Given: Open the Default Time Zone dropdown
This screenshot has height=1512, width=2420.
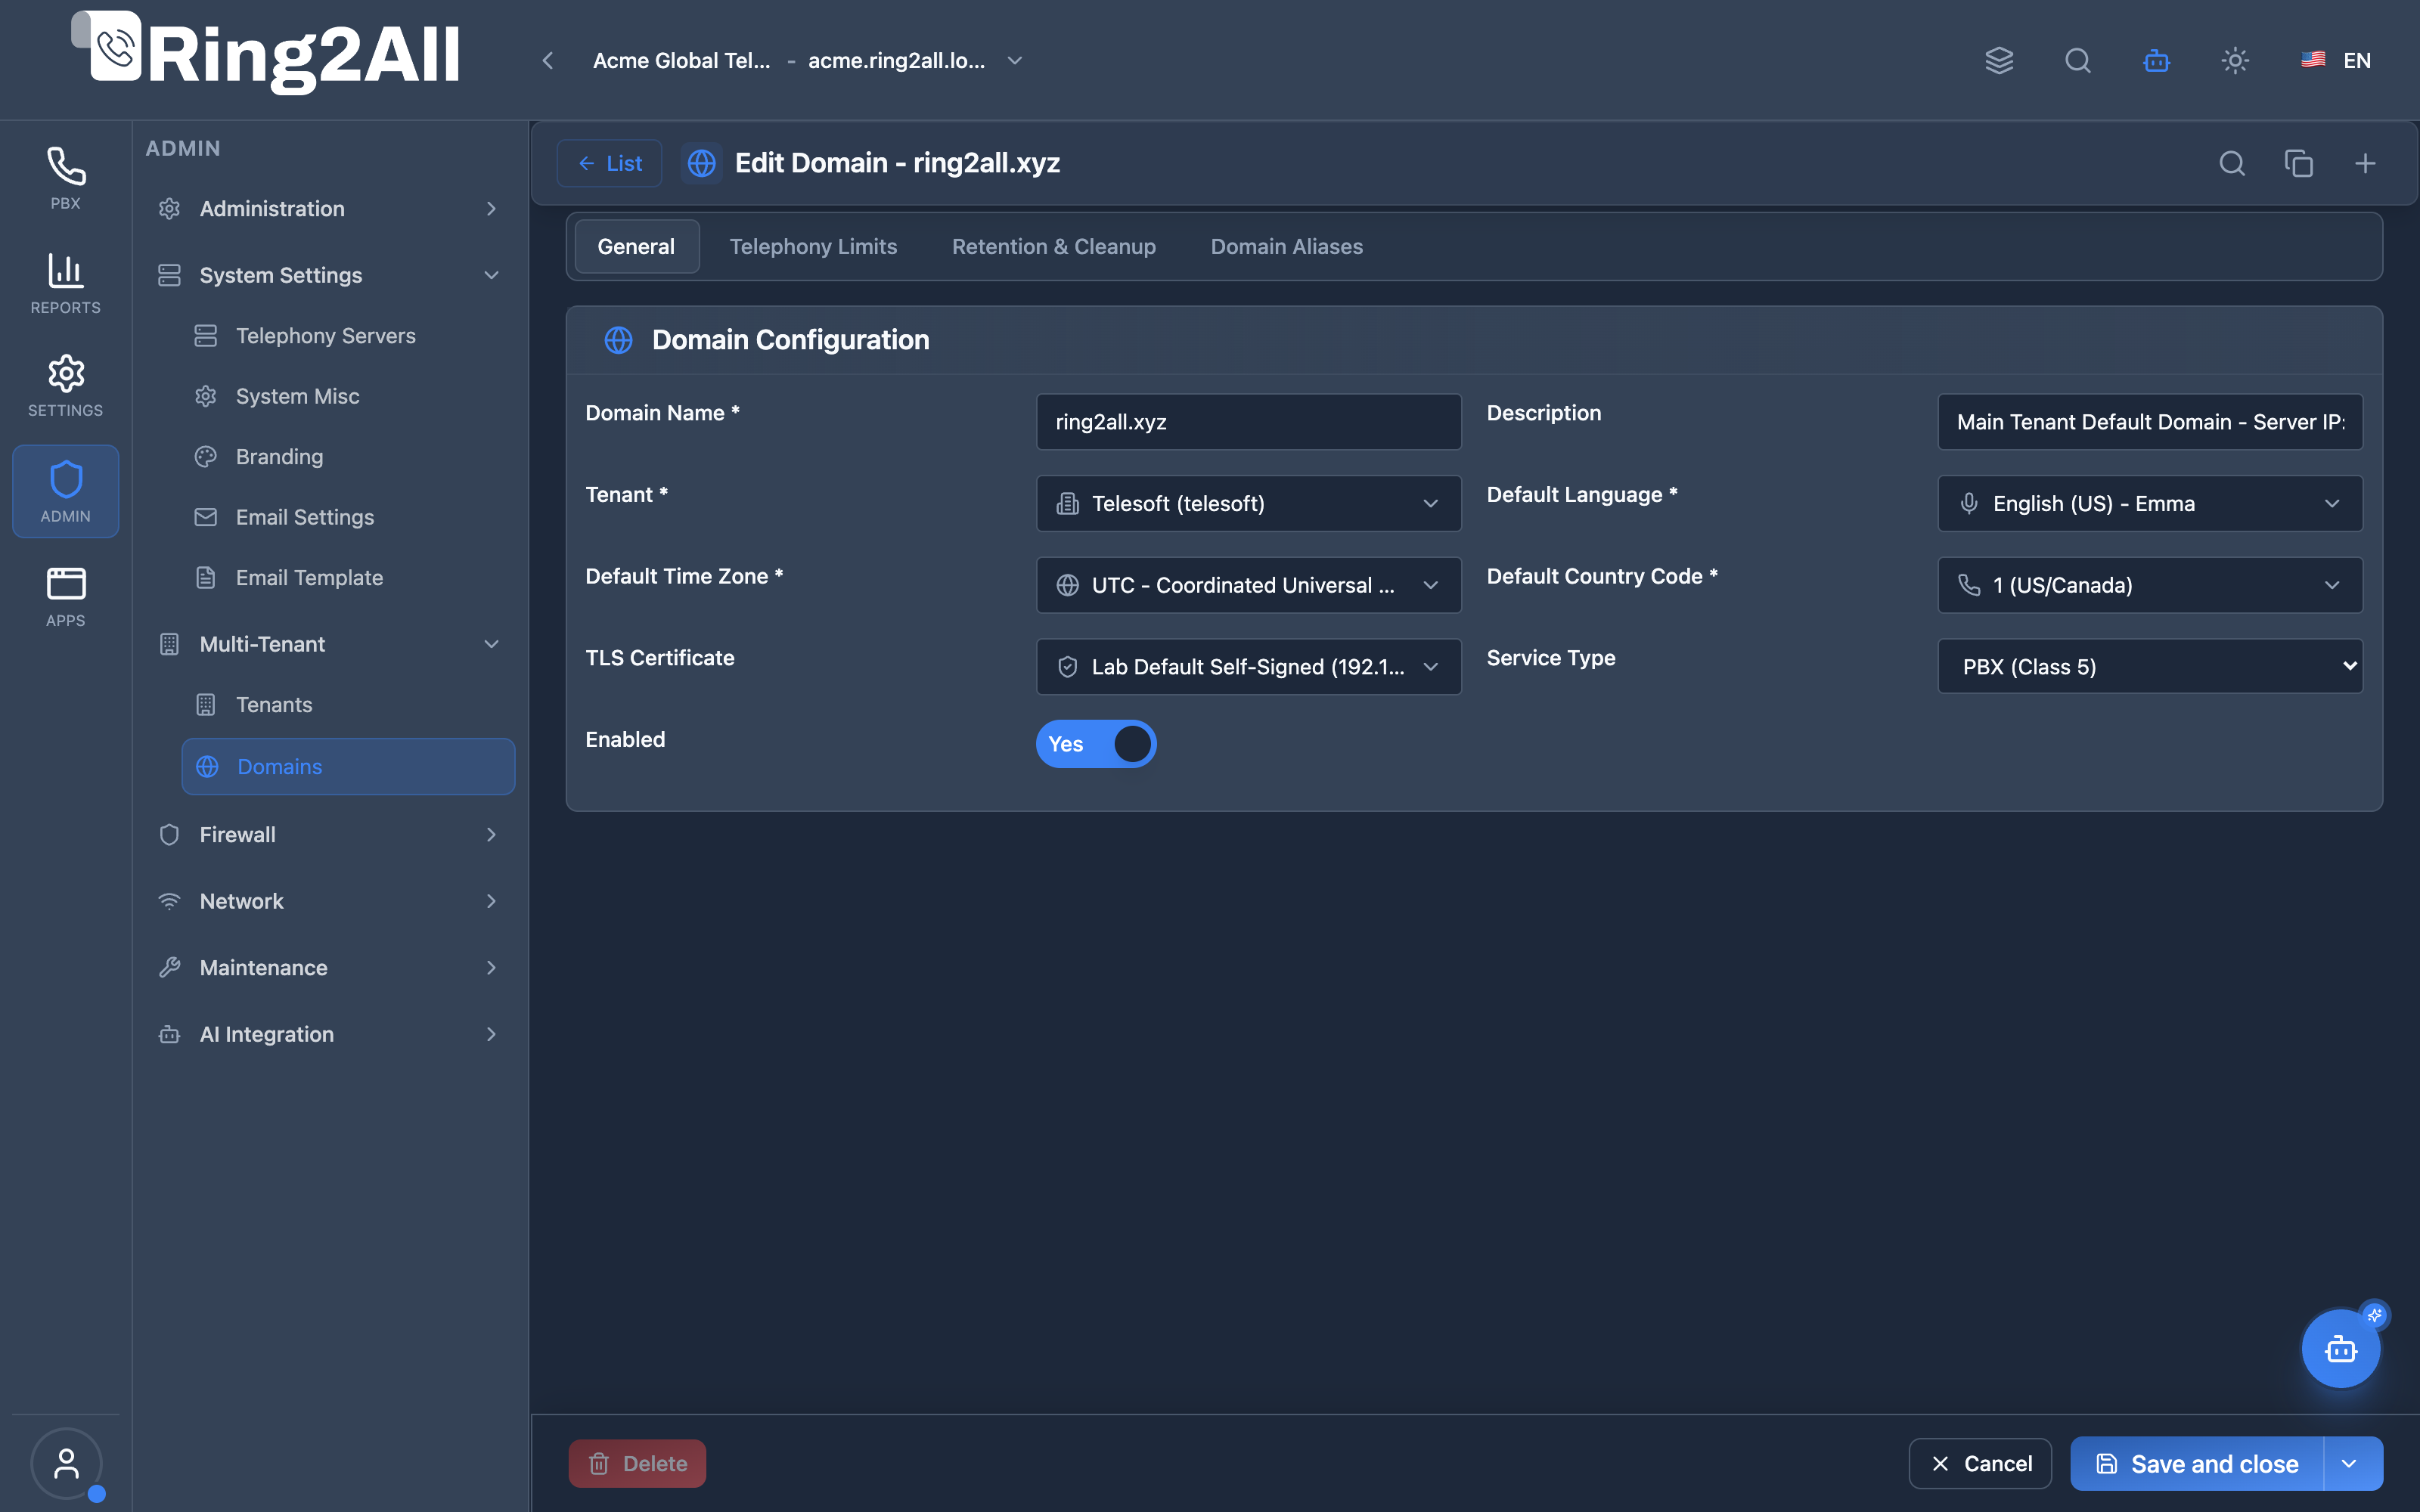Looking at the screenshot, I should pos(1249,585).
